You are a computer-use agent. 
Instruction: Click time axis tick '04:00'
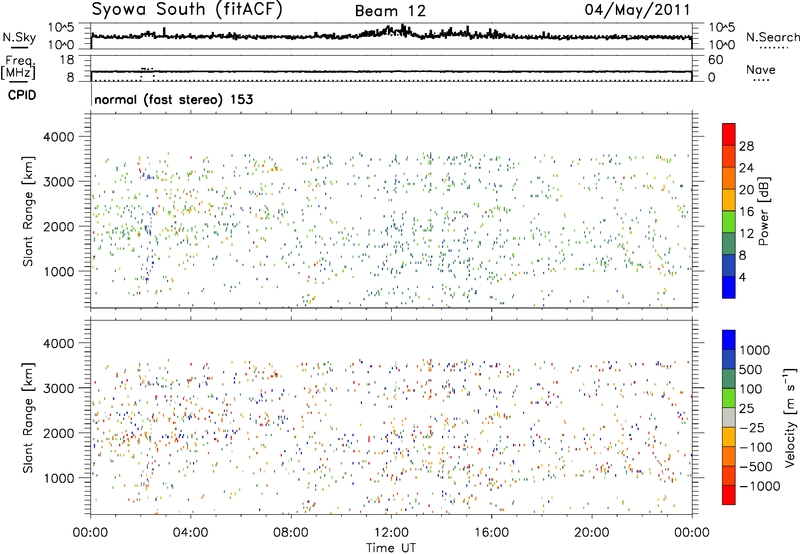[x=190, y=533]
